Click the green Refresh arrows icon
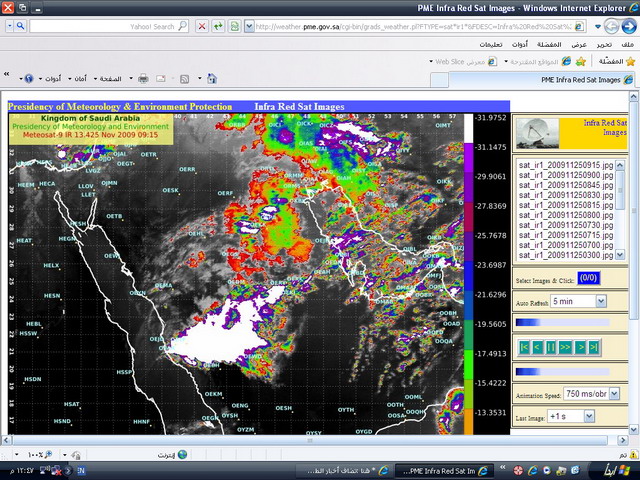Viewport: 640px width, 480px height. point(218,27)
